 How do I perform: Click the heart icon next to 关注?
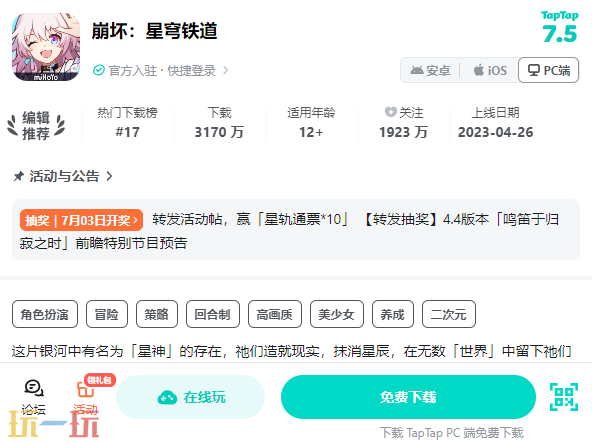click(390, 112)
